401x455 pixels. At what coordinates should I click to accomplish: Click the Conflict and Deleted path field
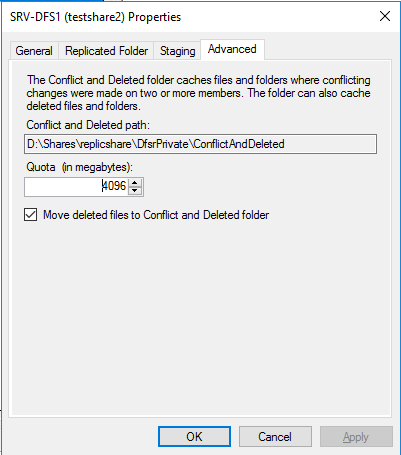coord(200,144)
